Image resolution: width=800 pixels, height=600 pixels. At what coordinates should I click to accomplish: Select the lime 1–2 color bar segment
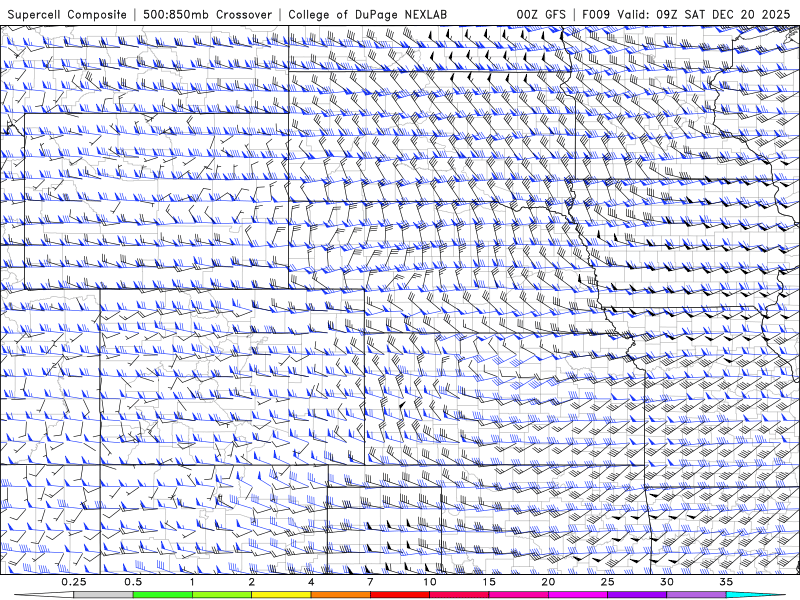tap(222, 595)
